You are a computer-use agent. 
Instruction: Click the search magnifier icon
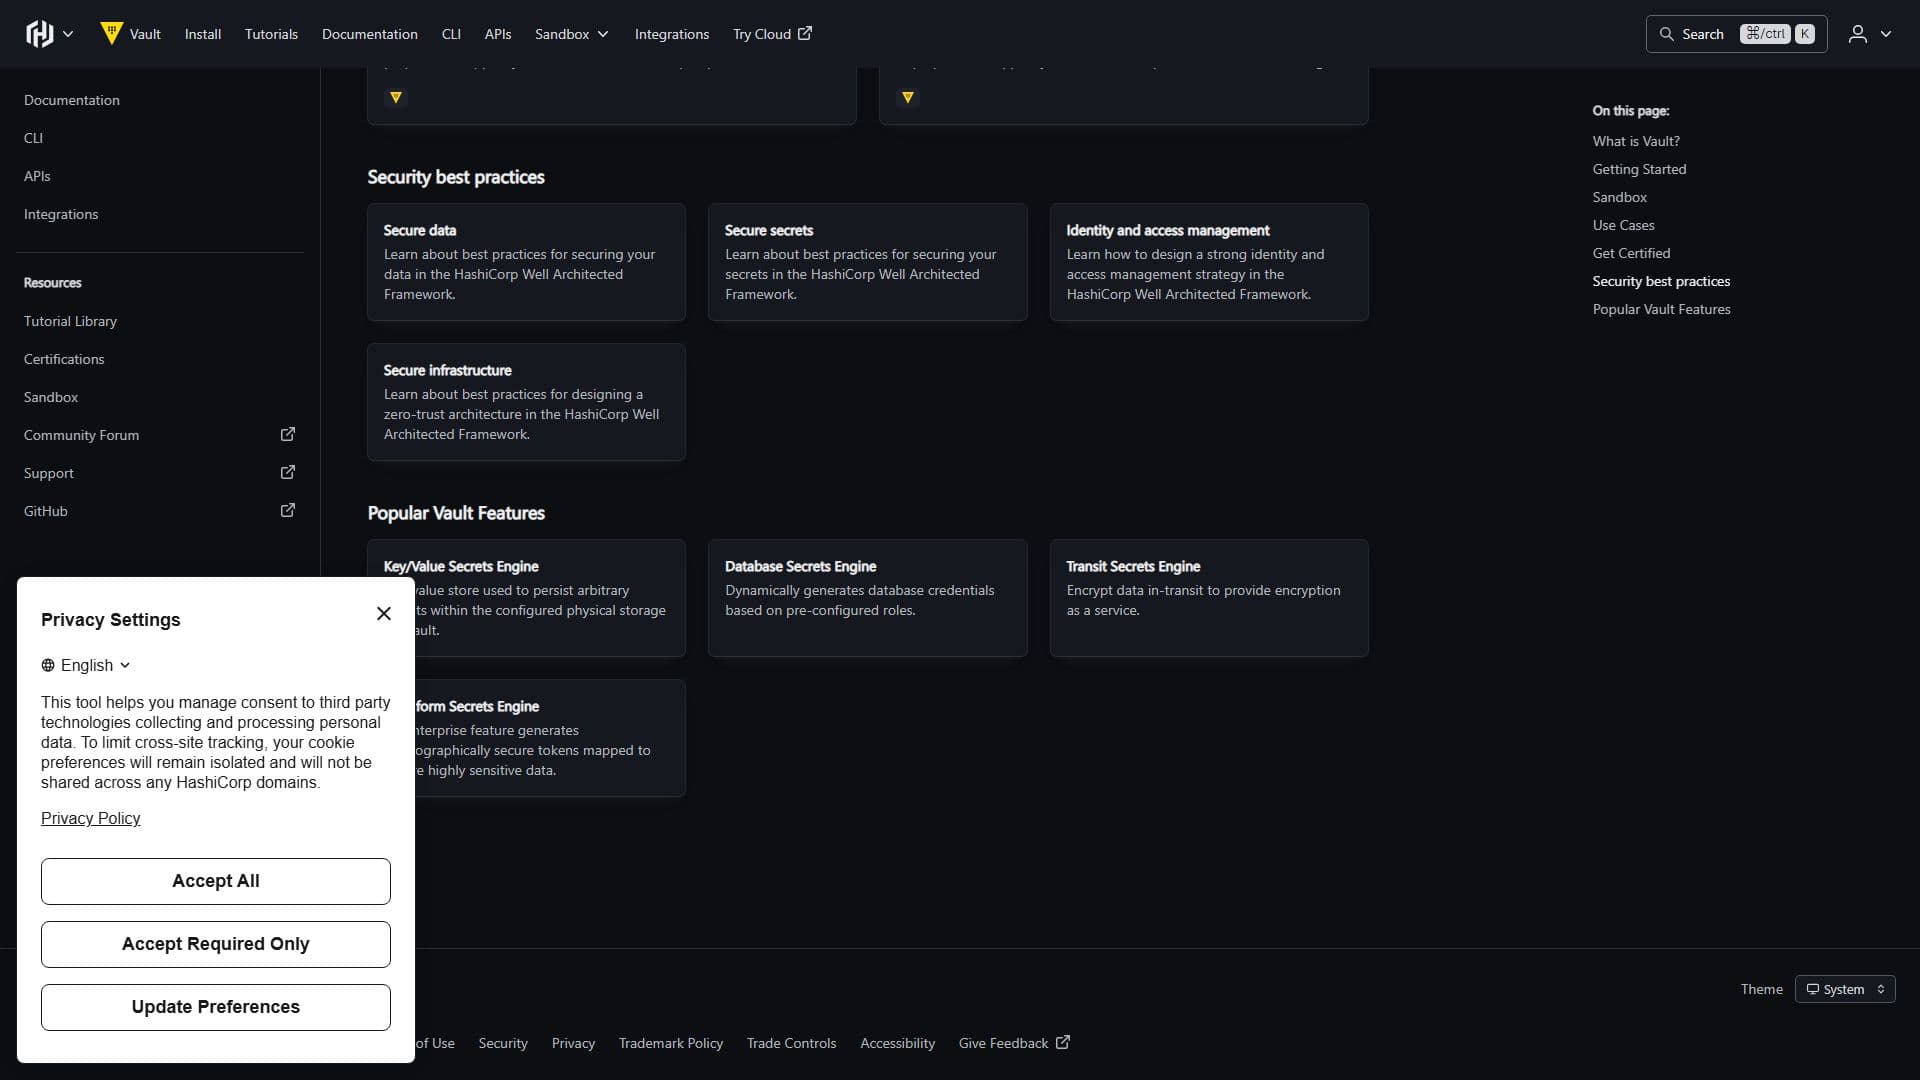pos(1666,34)
